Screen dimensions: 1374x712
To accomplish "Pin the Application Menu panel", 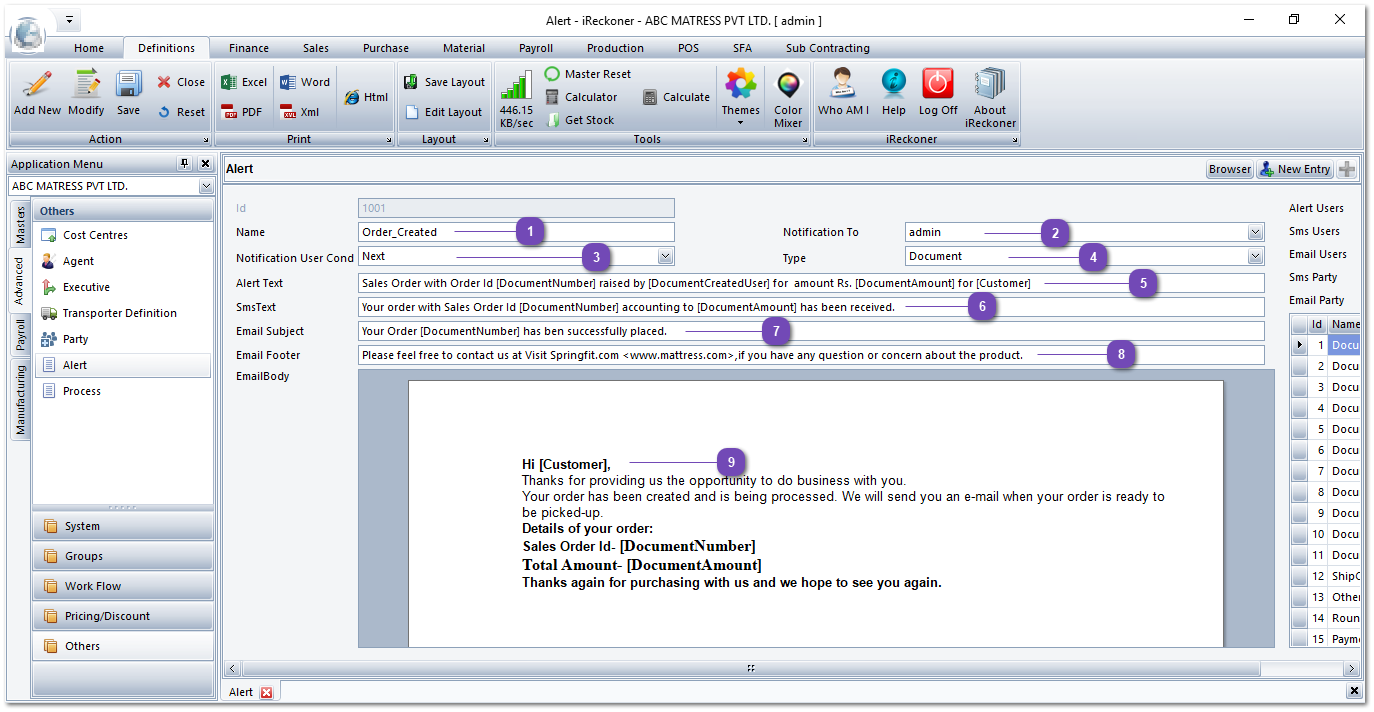I will pos(184,164).
